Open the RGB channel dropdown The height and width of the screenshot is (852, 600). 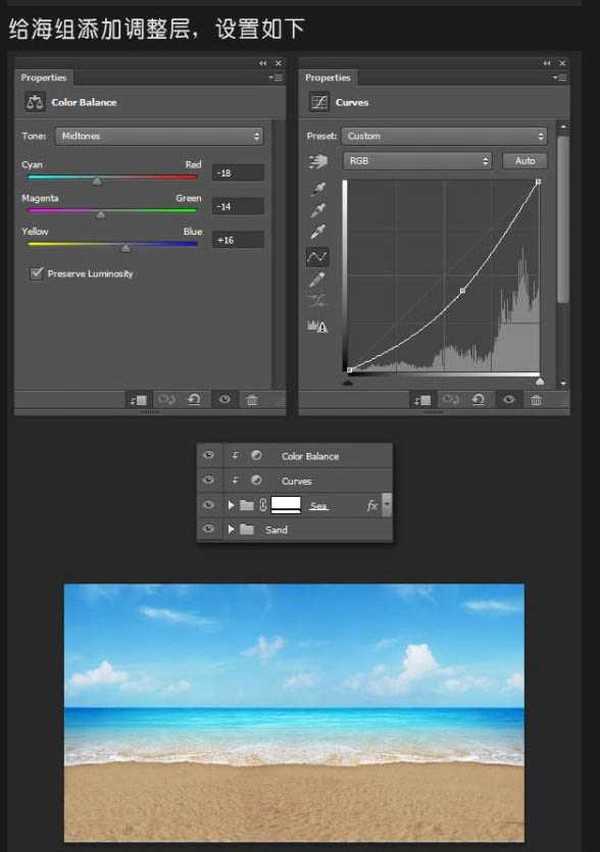point(418,161)
